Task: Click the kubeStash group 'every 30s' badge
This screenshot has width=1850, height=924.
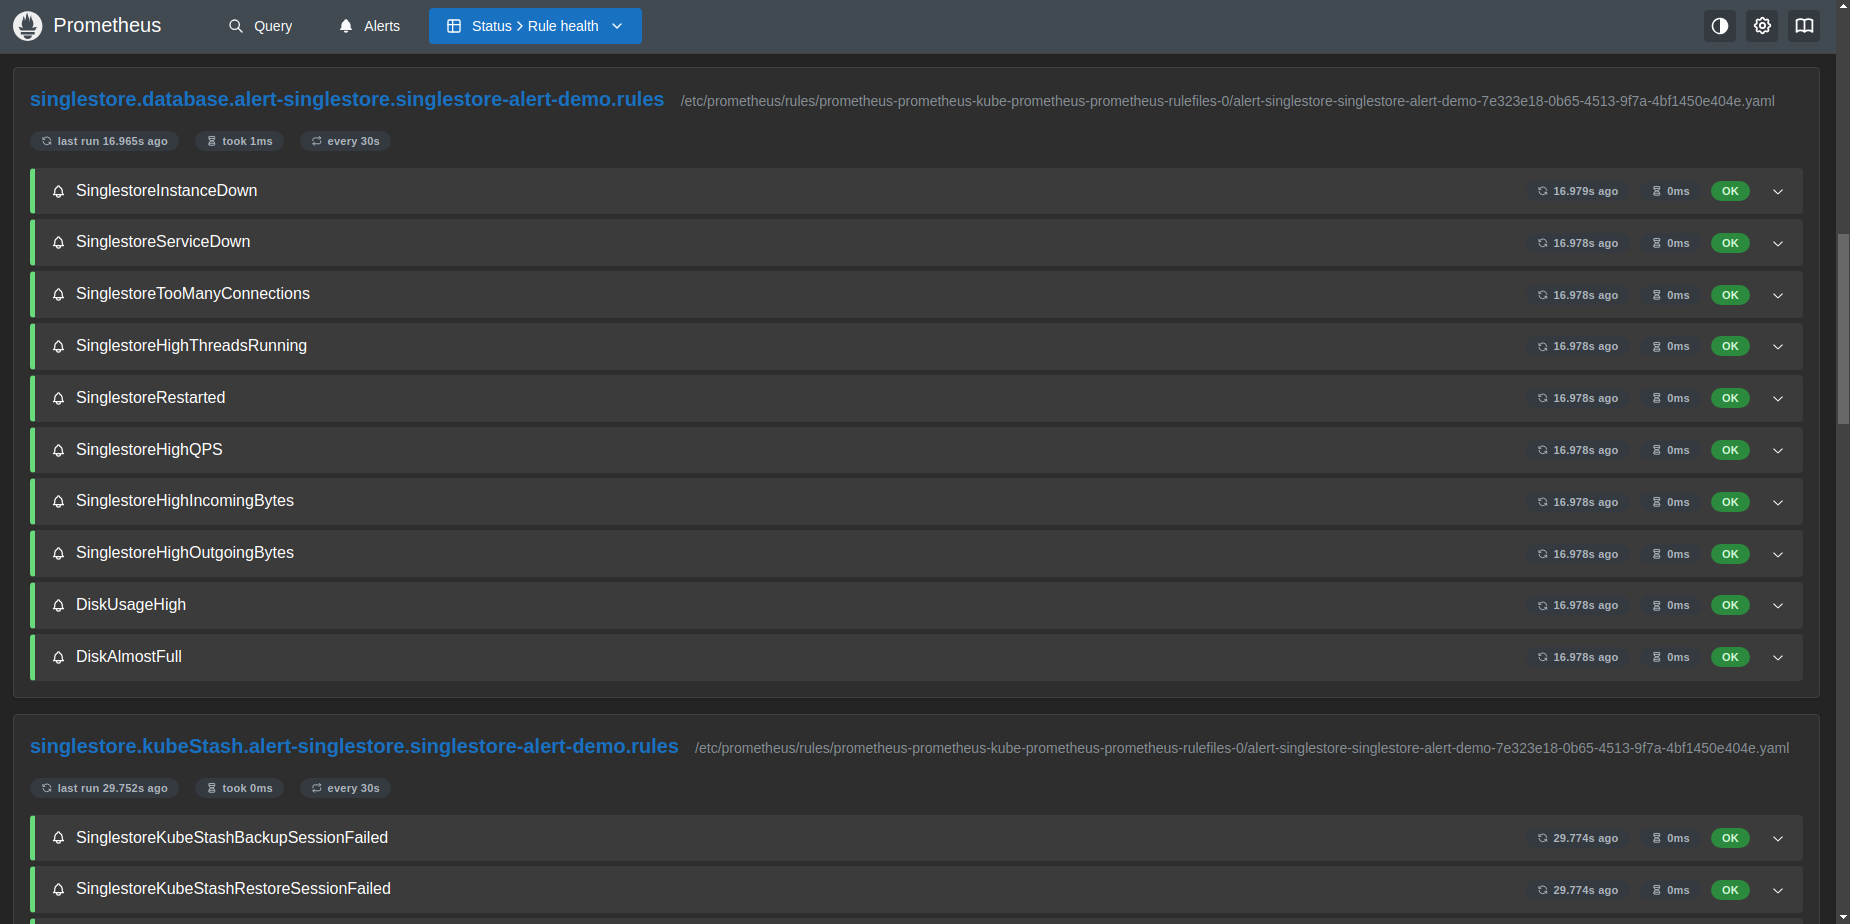Action: click(x=346, y=788)
